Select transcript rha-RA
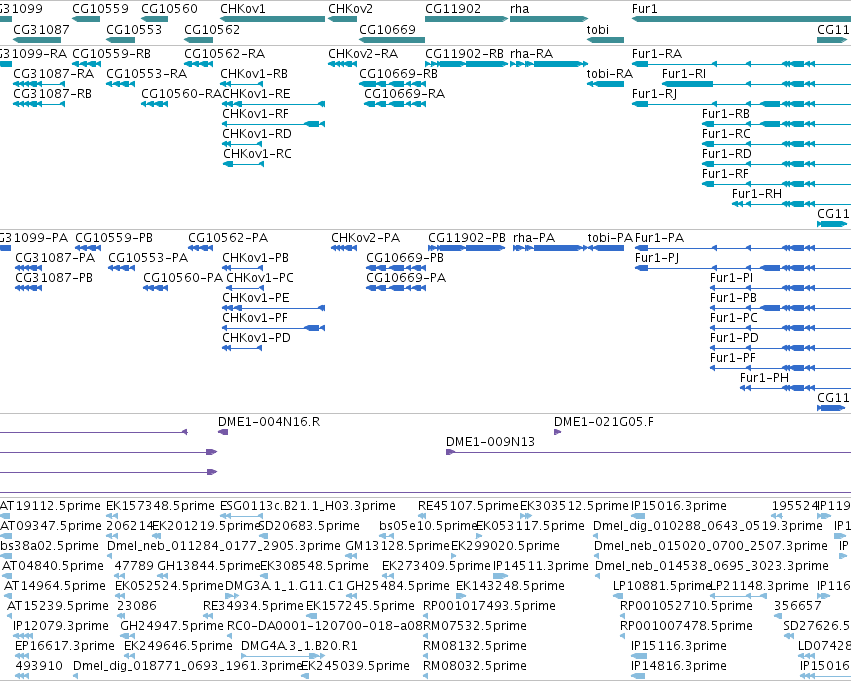 click(531, 54)
